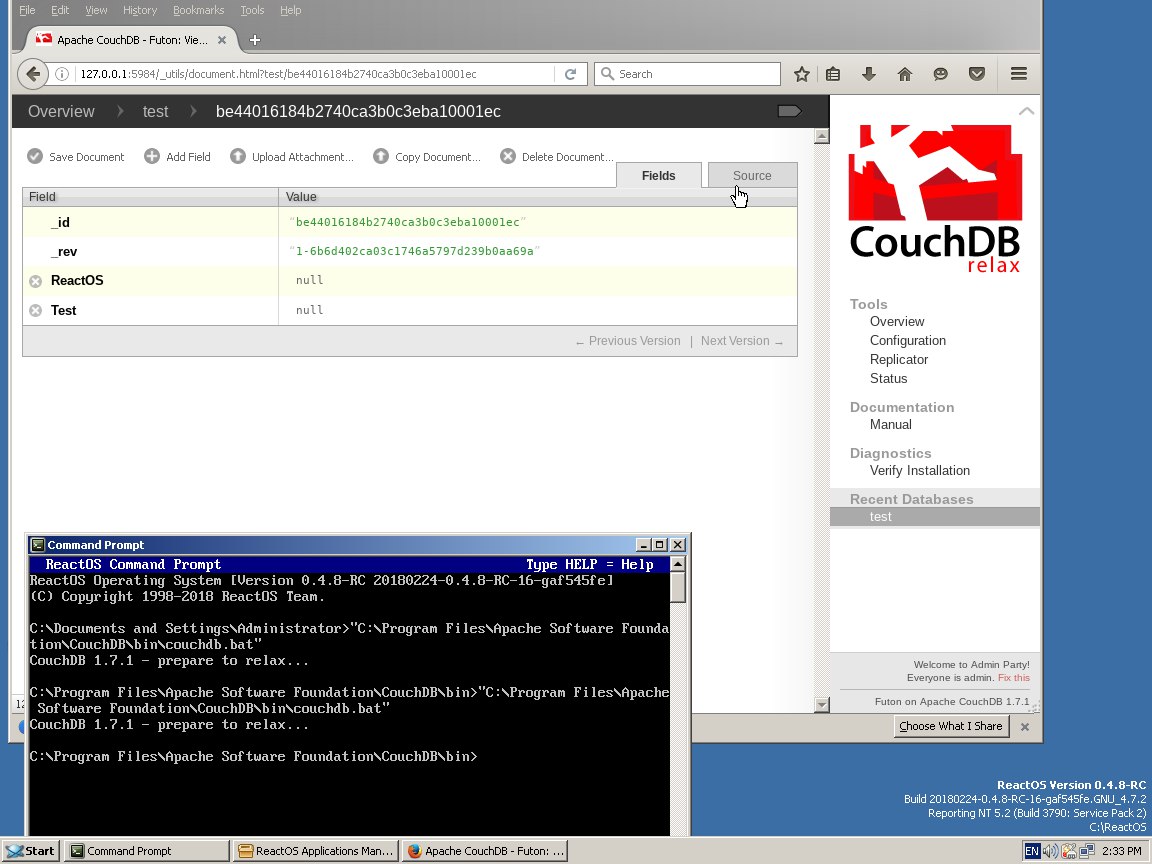Screen dimensions: 1152x864
Task: Open the File menu
Action: click(27, 10)
